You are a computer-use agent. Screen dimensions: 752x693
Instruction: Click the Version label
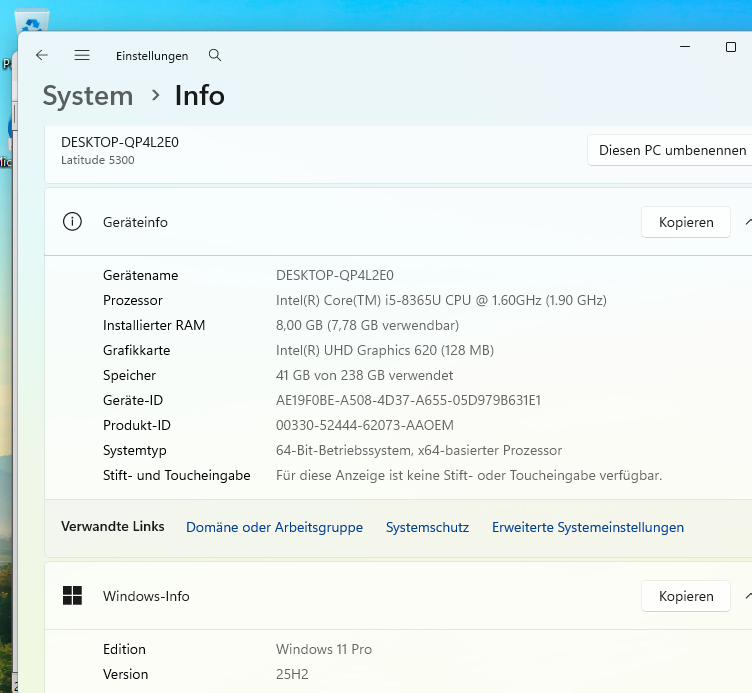[126, 674]
